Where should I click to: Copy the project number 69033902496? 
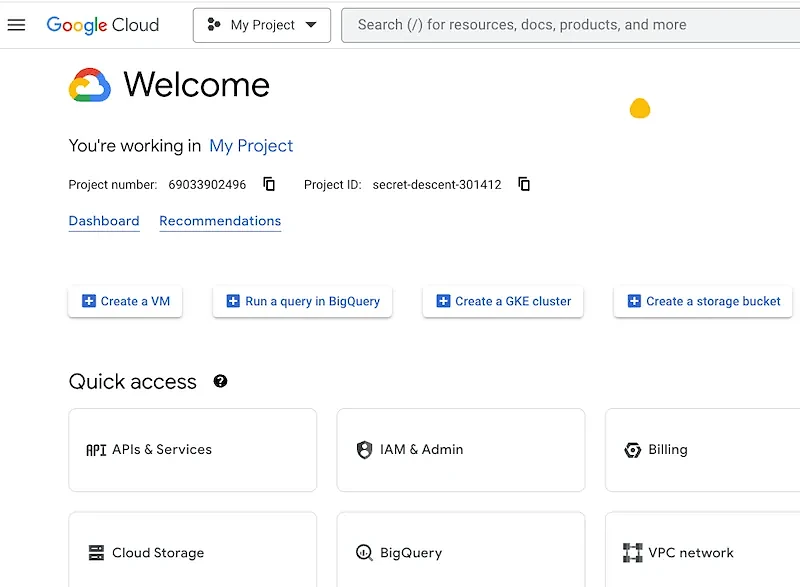[269, 184]
